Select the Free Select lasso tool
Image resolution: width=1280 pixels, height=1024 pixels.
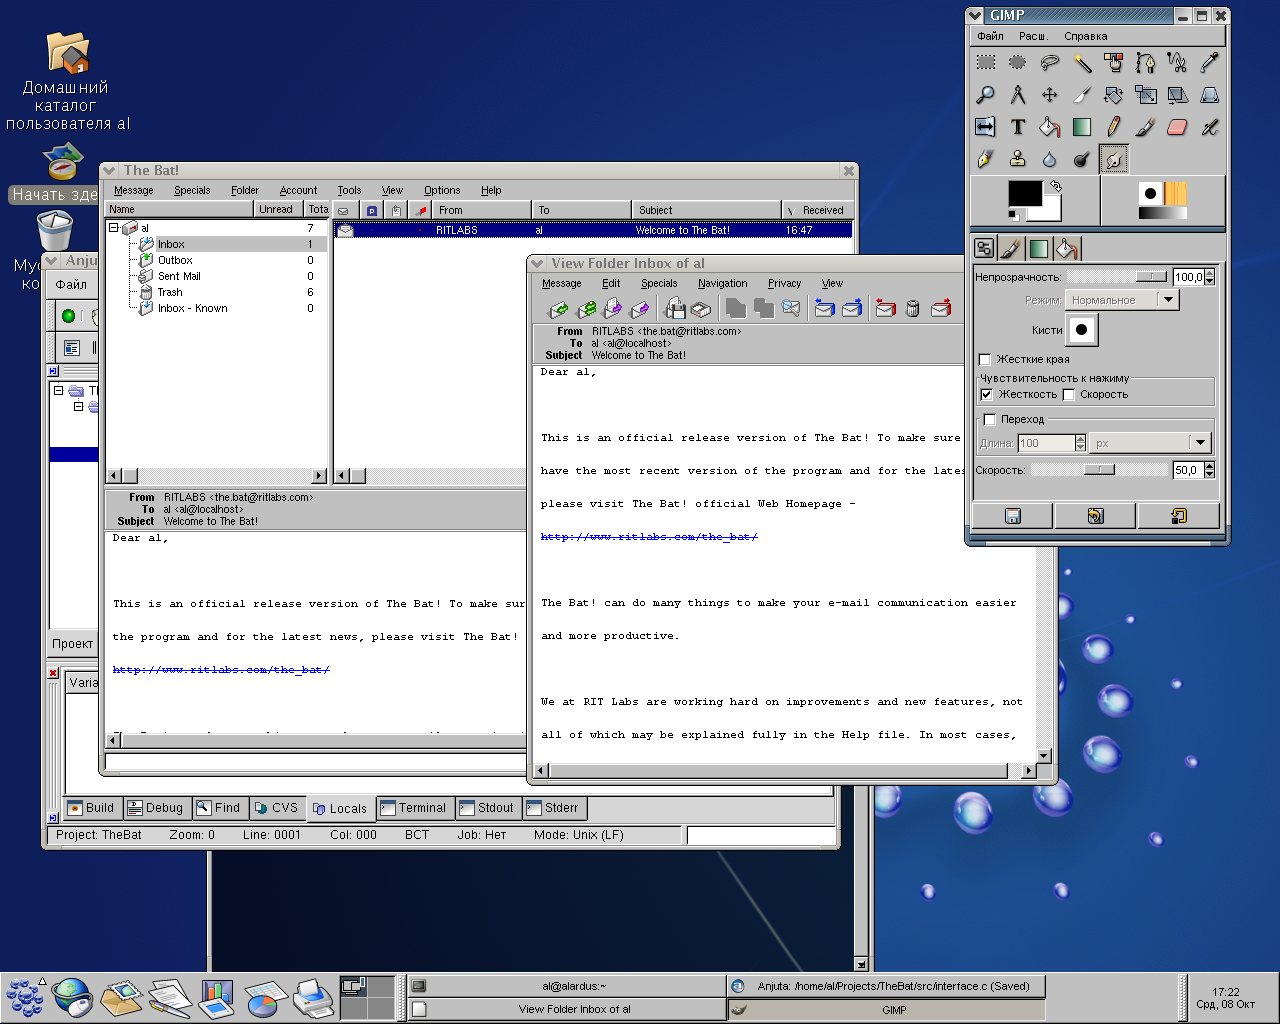pyautogui.click(x=1050, y=63)
